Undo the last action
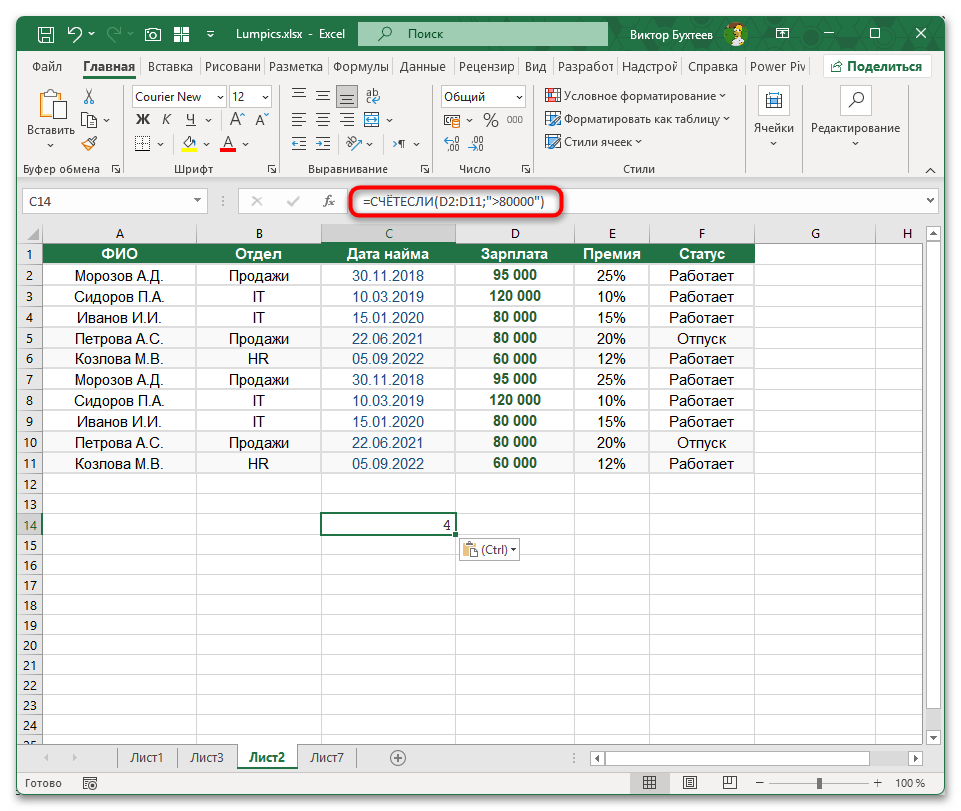Screen dimensions: 961x811 click(75, 34)
